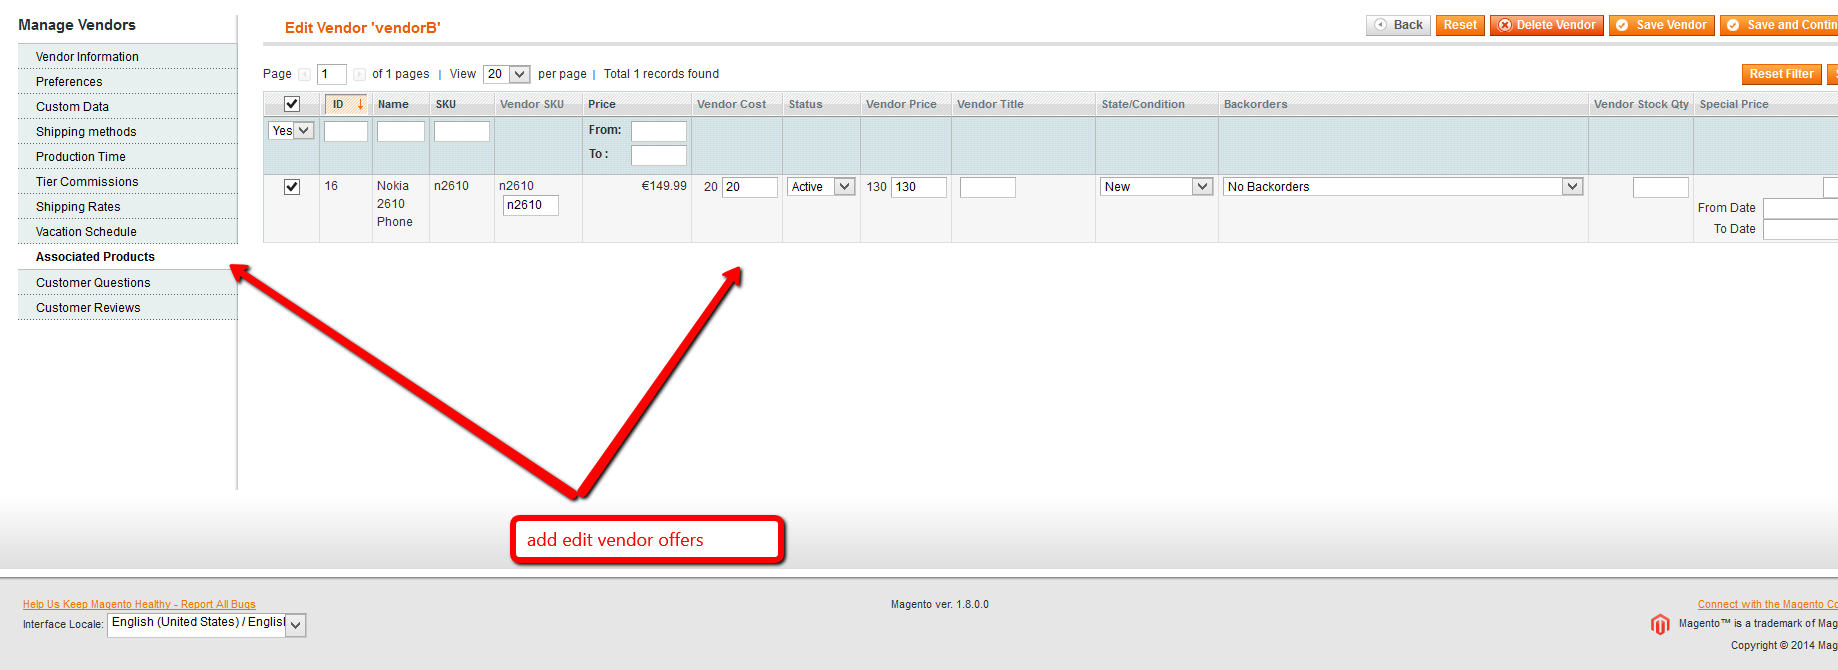Screen dimensions: 1838x670
Task: Select the Associated Products tab
Action: (128, 257)
